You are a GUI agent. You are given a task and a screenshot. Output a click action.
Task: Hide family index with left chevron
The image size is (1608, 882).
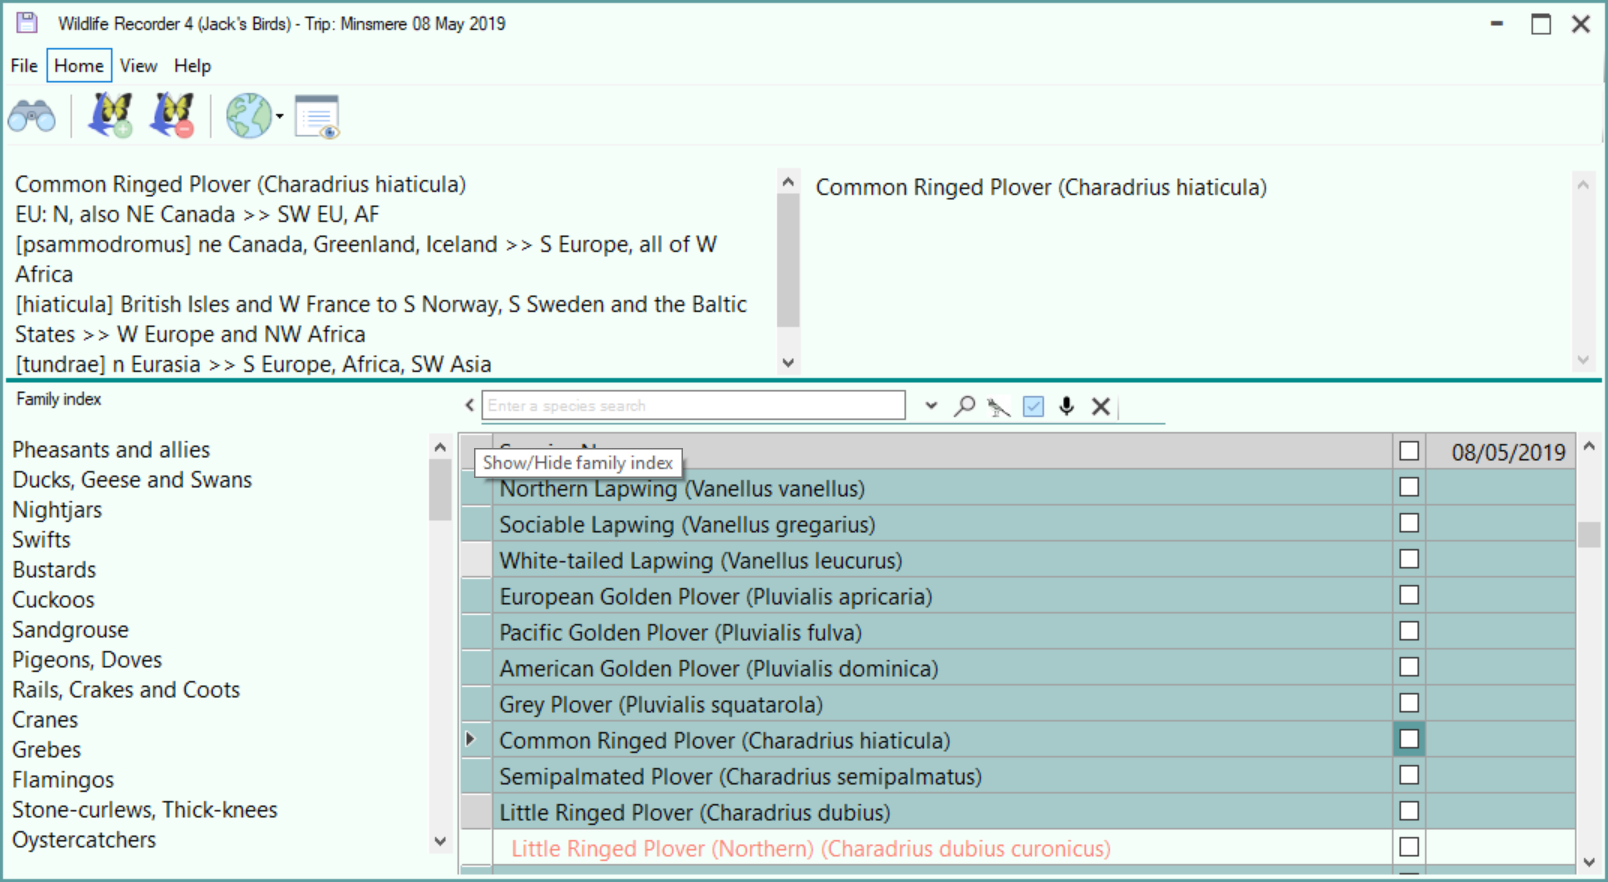pyautogui.click(x=469, y=405)
